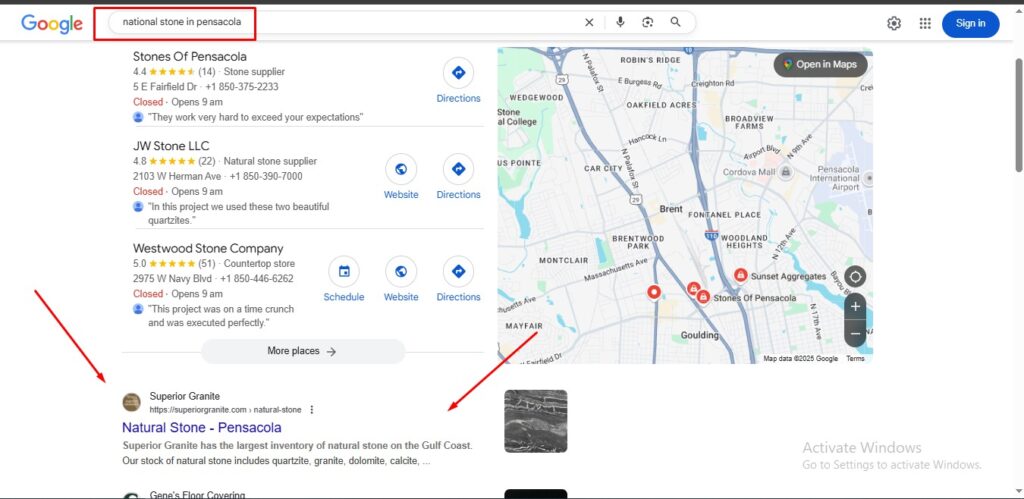Viewport: 1024px width, 499px height.
Task: Click the map's my-location target icon
Action: [855, 277]
